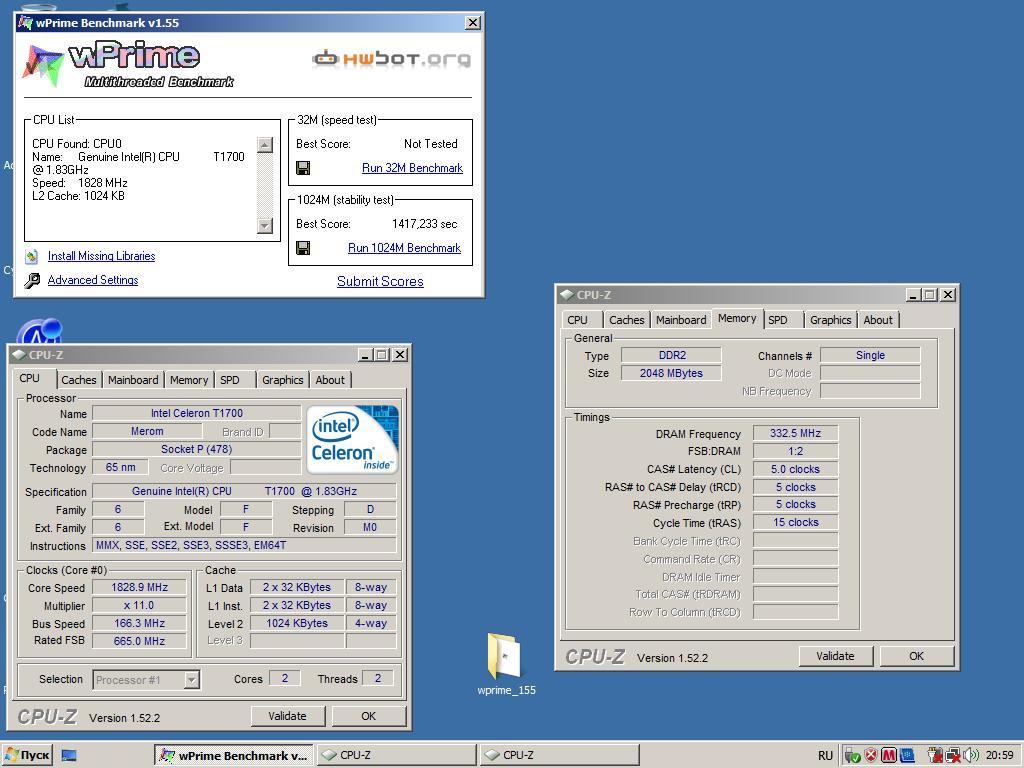The height and width of the screenshot is (768, 1024).
Task: Click the Best Score 1417,233 sec value
Action: (x=424, y=224)
